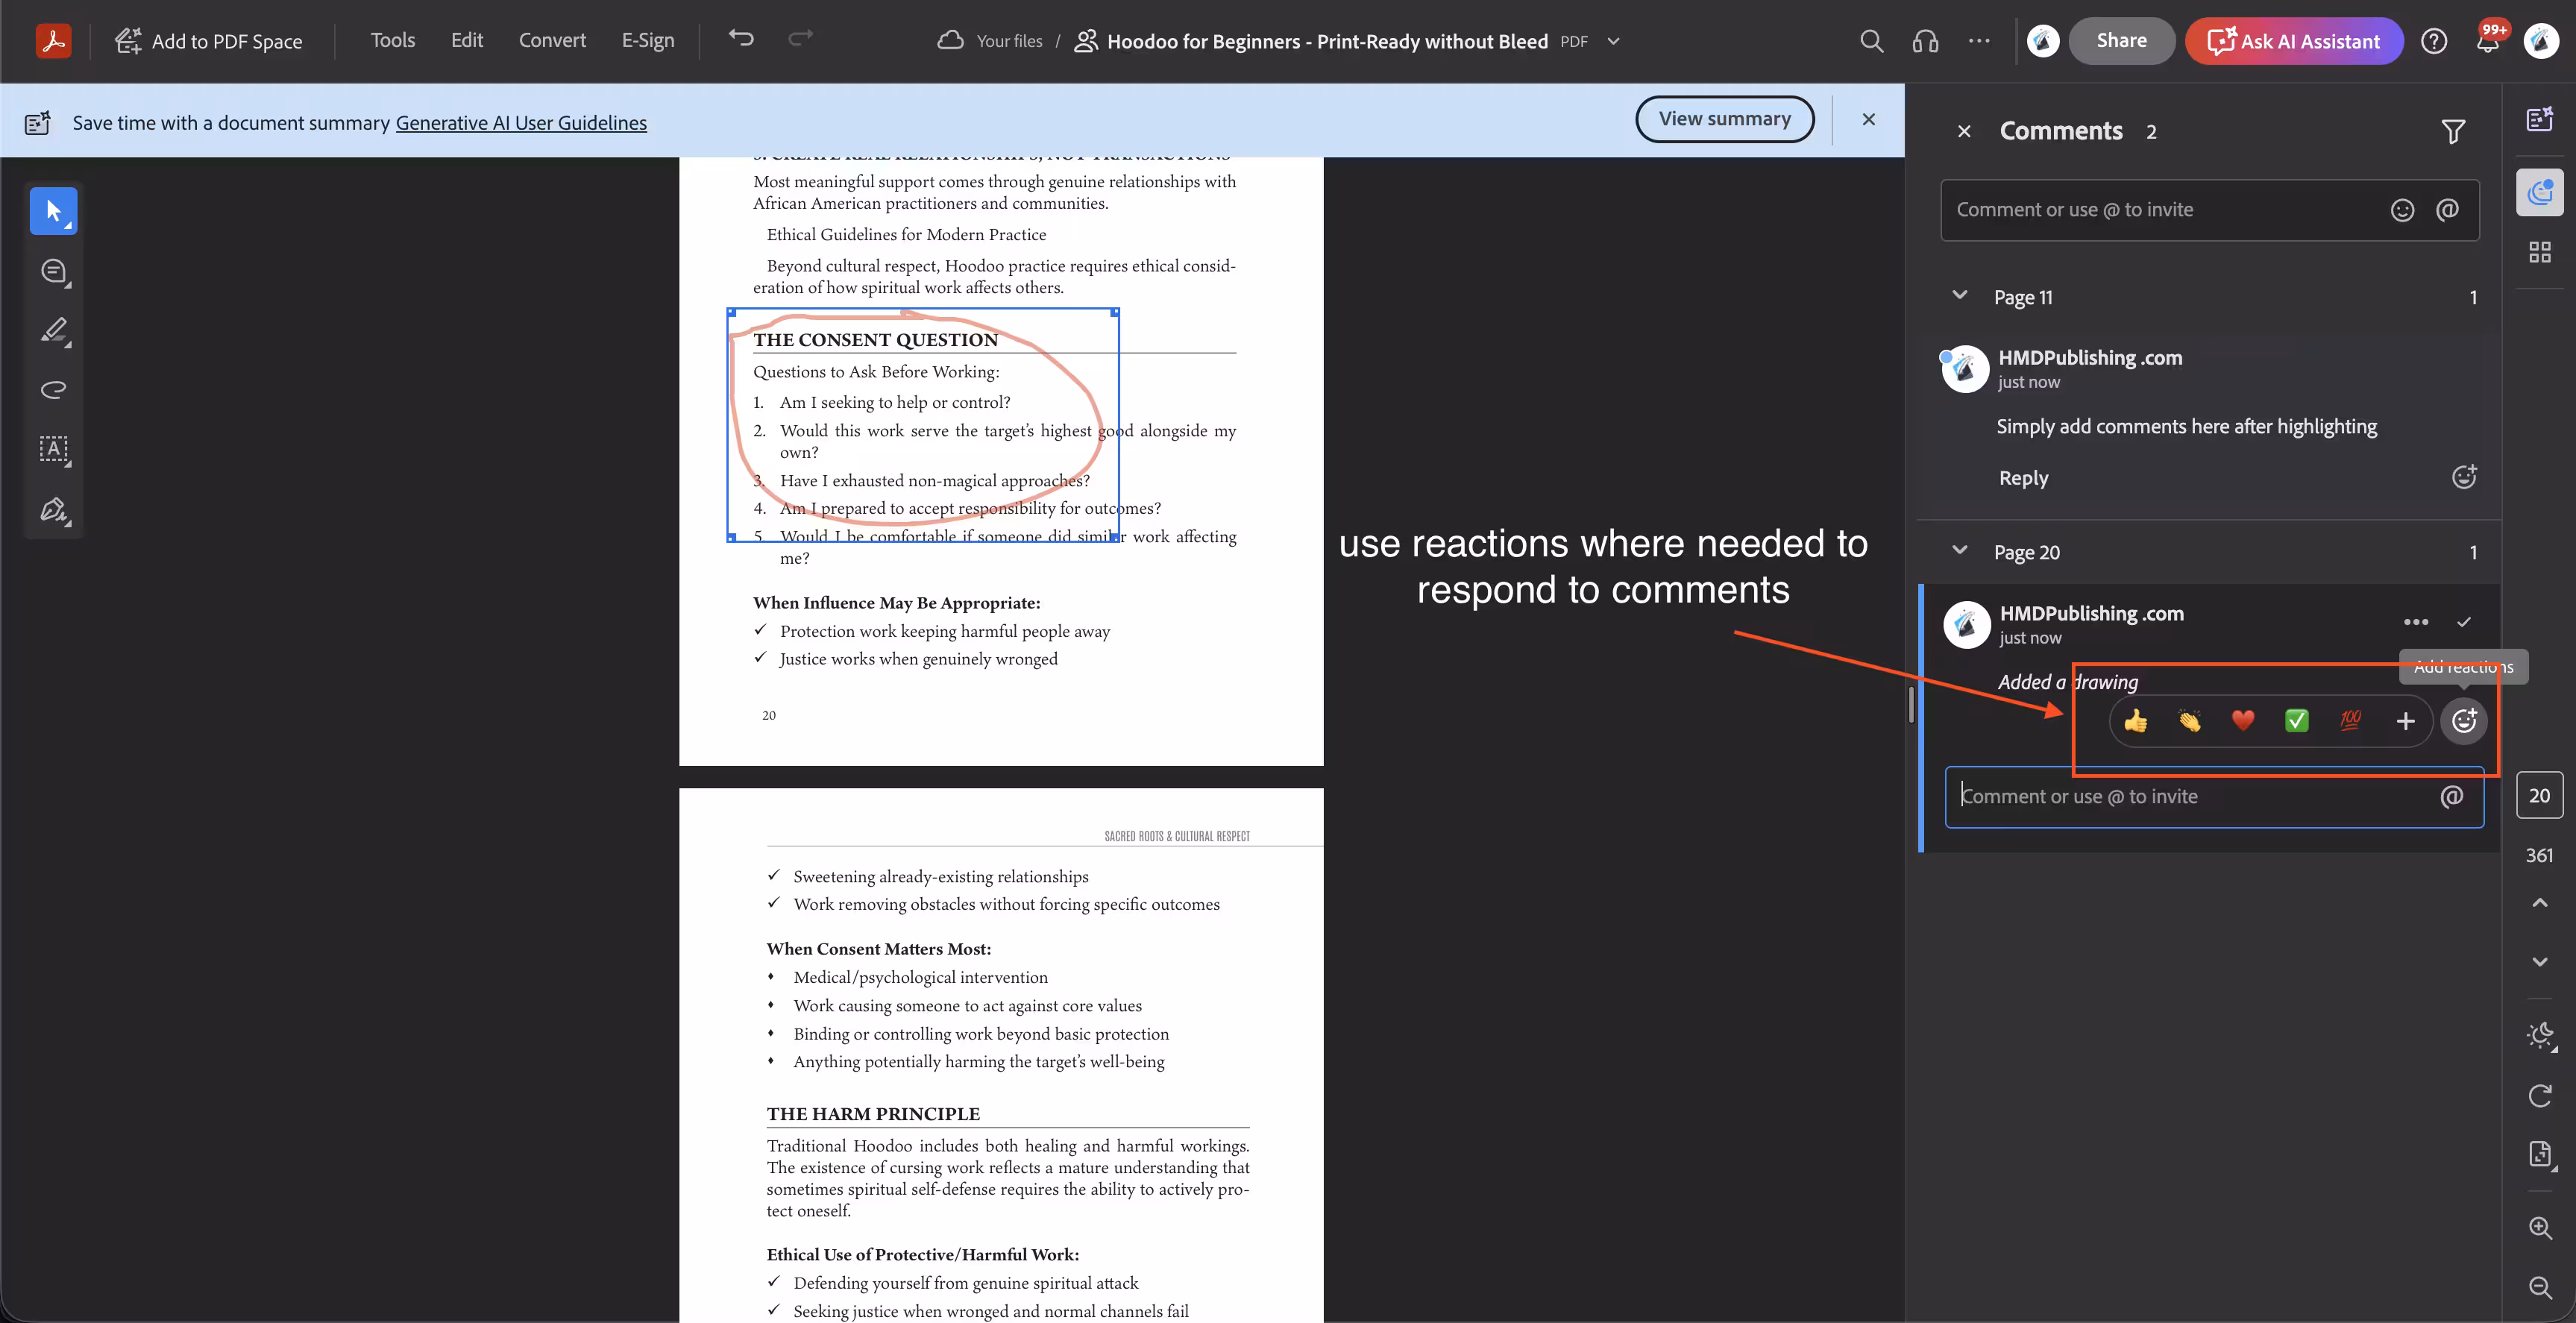Select the arrow selection tool
Viewport: 2576px width, 1323px height.
coord(53,210)
